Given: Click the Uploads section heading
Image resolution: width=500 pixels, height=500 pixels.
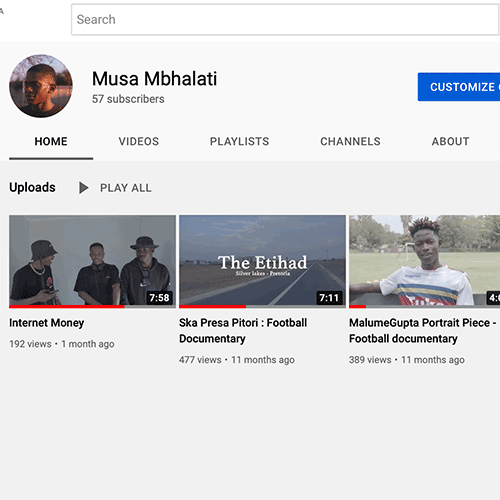Looking at the screenshot, I should 32,187.
